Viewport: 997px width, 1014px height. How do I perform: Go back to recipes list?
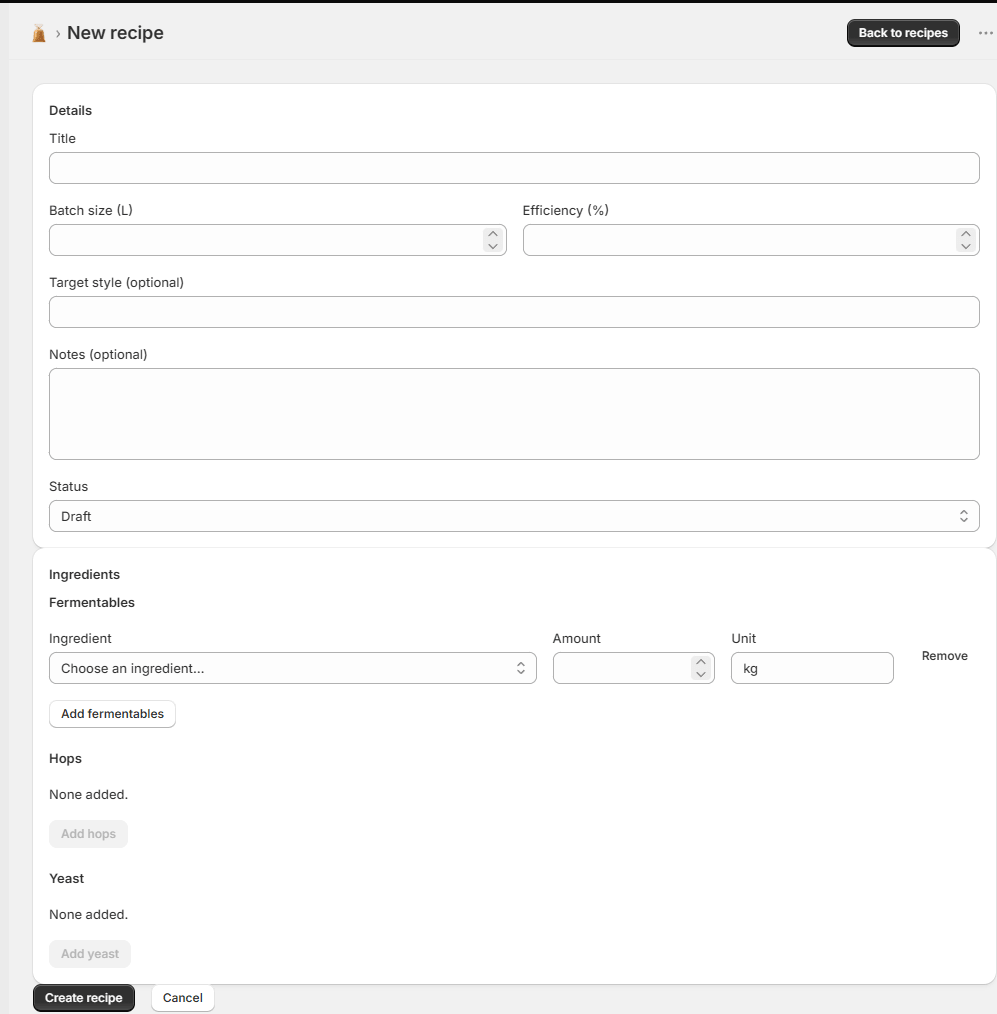coord(903,33)
